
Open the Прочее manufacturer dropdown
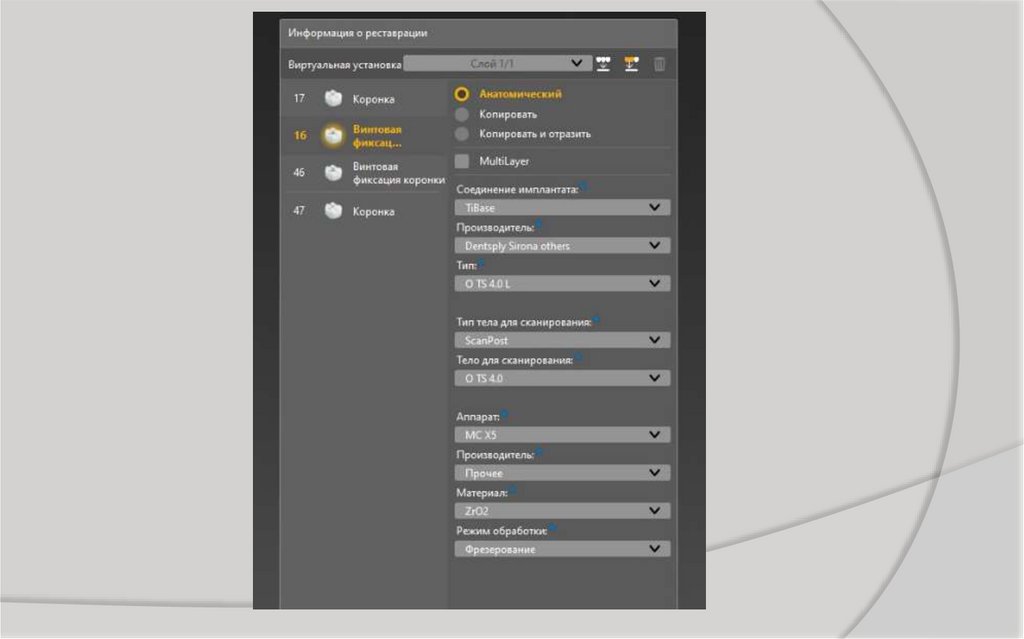tap(562, 473)
